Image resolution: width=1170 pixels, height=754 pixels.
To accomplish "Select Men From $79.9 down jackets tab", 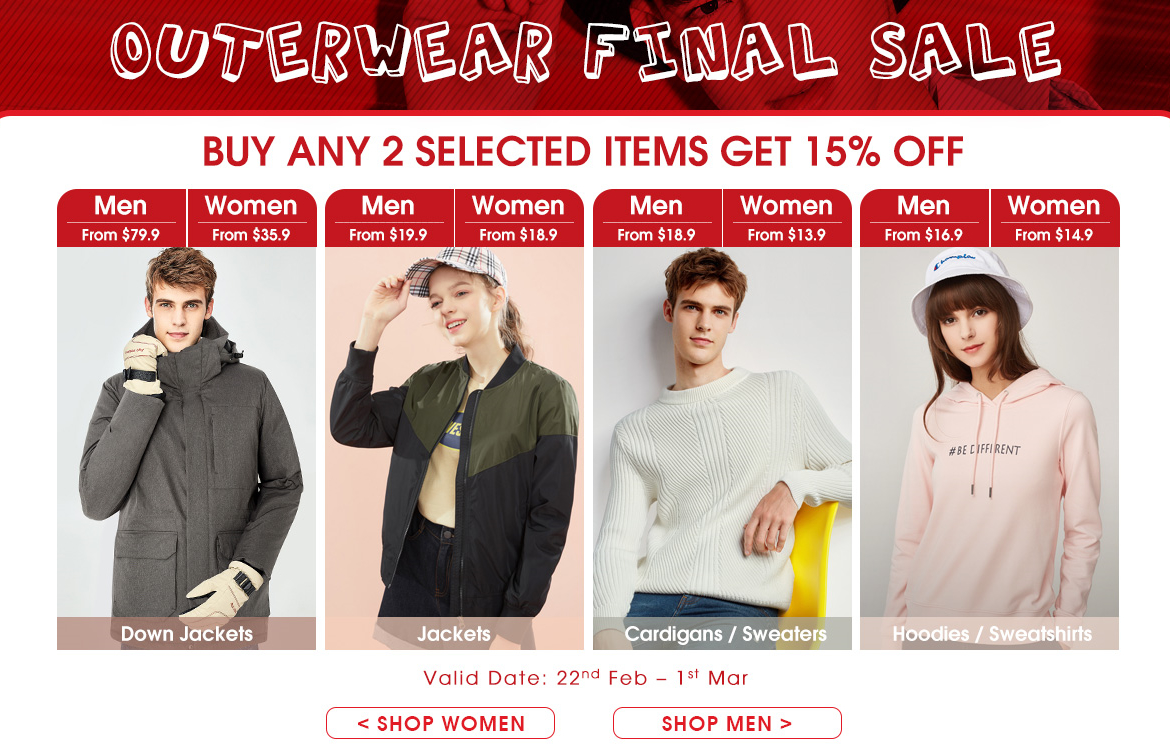I will (x=121, y=218).
